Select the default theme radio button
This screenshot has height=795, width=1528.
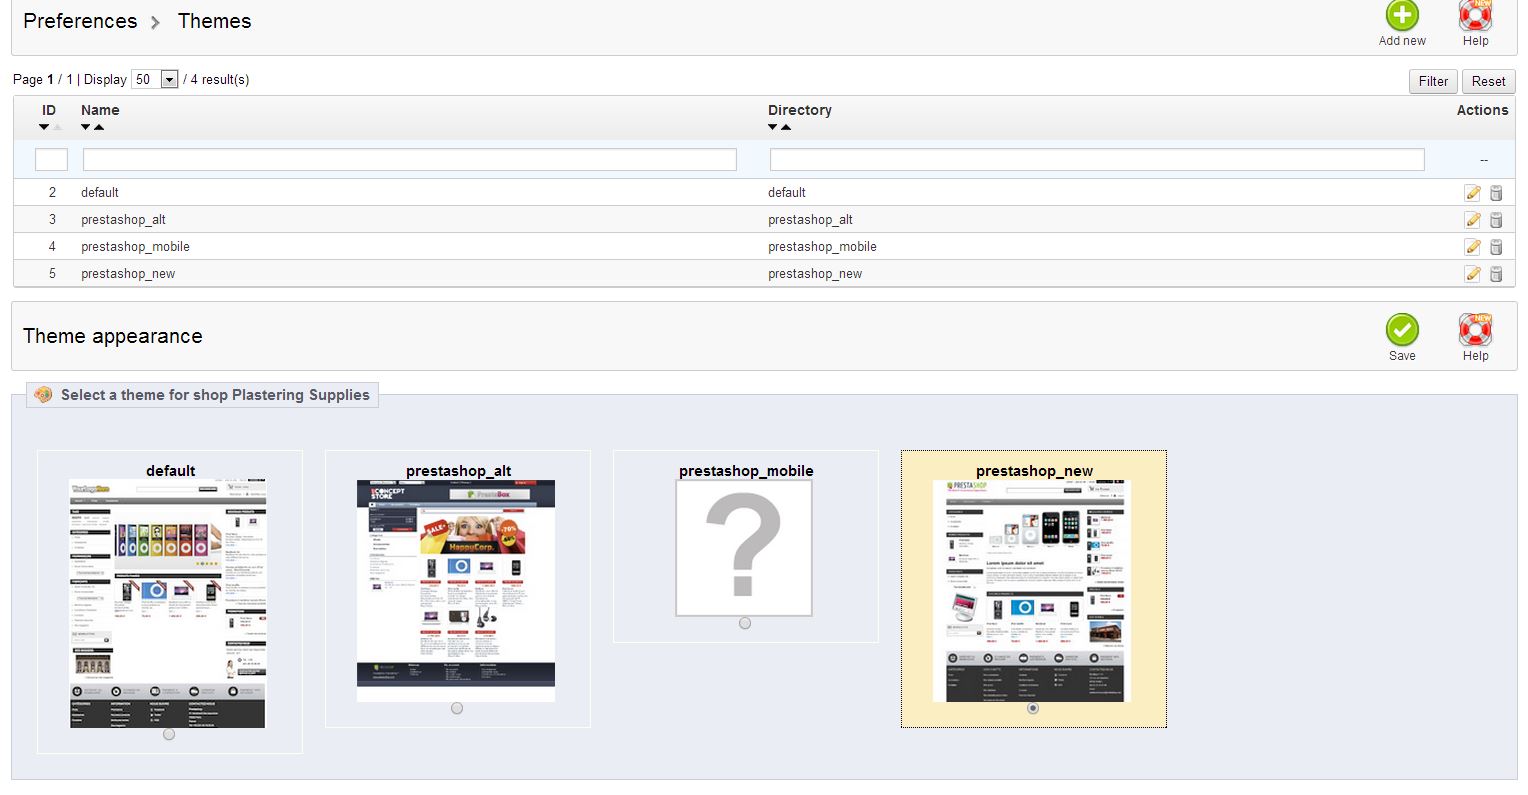169,734
